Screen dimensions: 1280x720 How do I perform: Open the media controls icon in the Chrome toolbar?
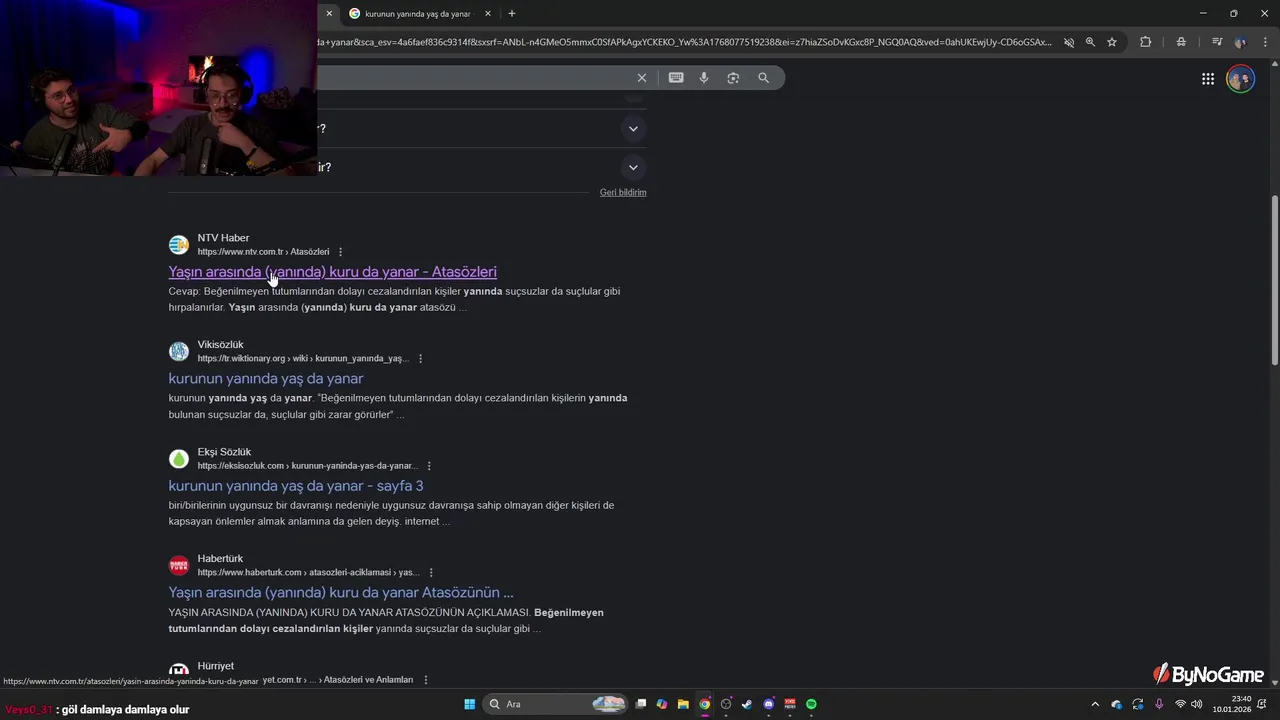1217,42
